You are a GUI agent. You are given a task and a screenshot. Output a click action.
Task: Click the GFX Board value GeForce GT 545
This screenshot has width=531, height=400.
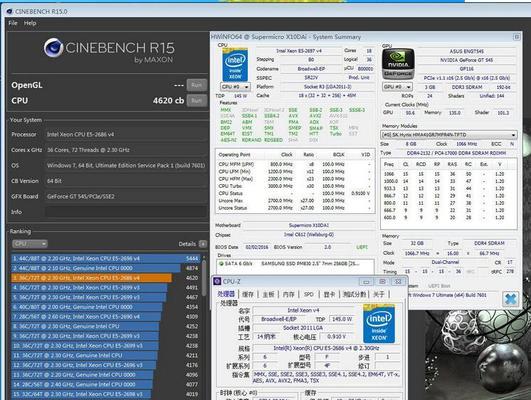(x=126, y=196)
